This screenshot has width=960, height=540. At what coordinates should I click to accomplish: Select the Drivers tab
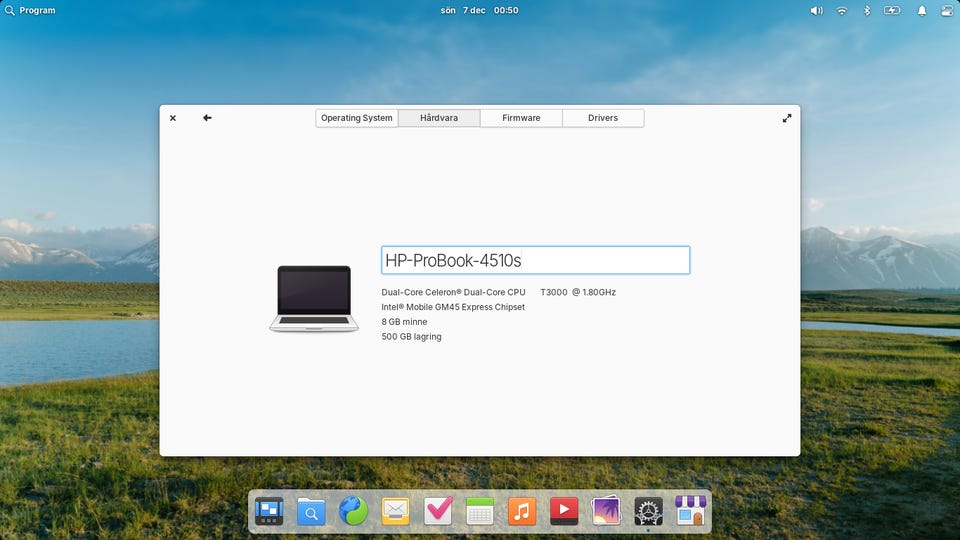[603, 118]
